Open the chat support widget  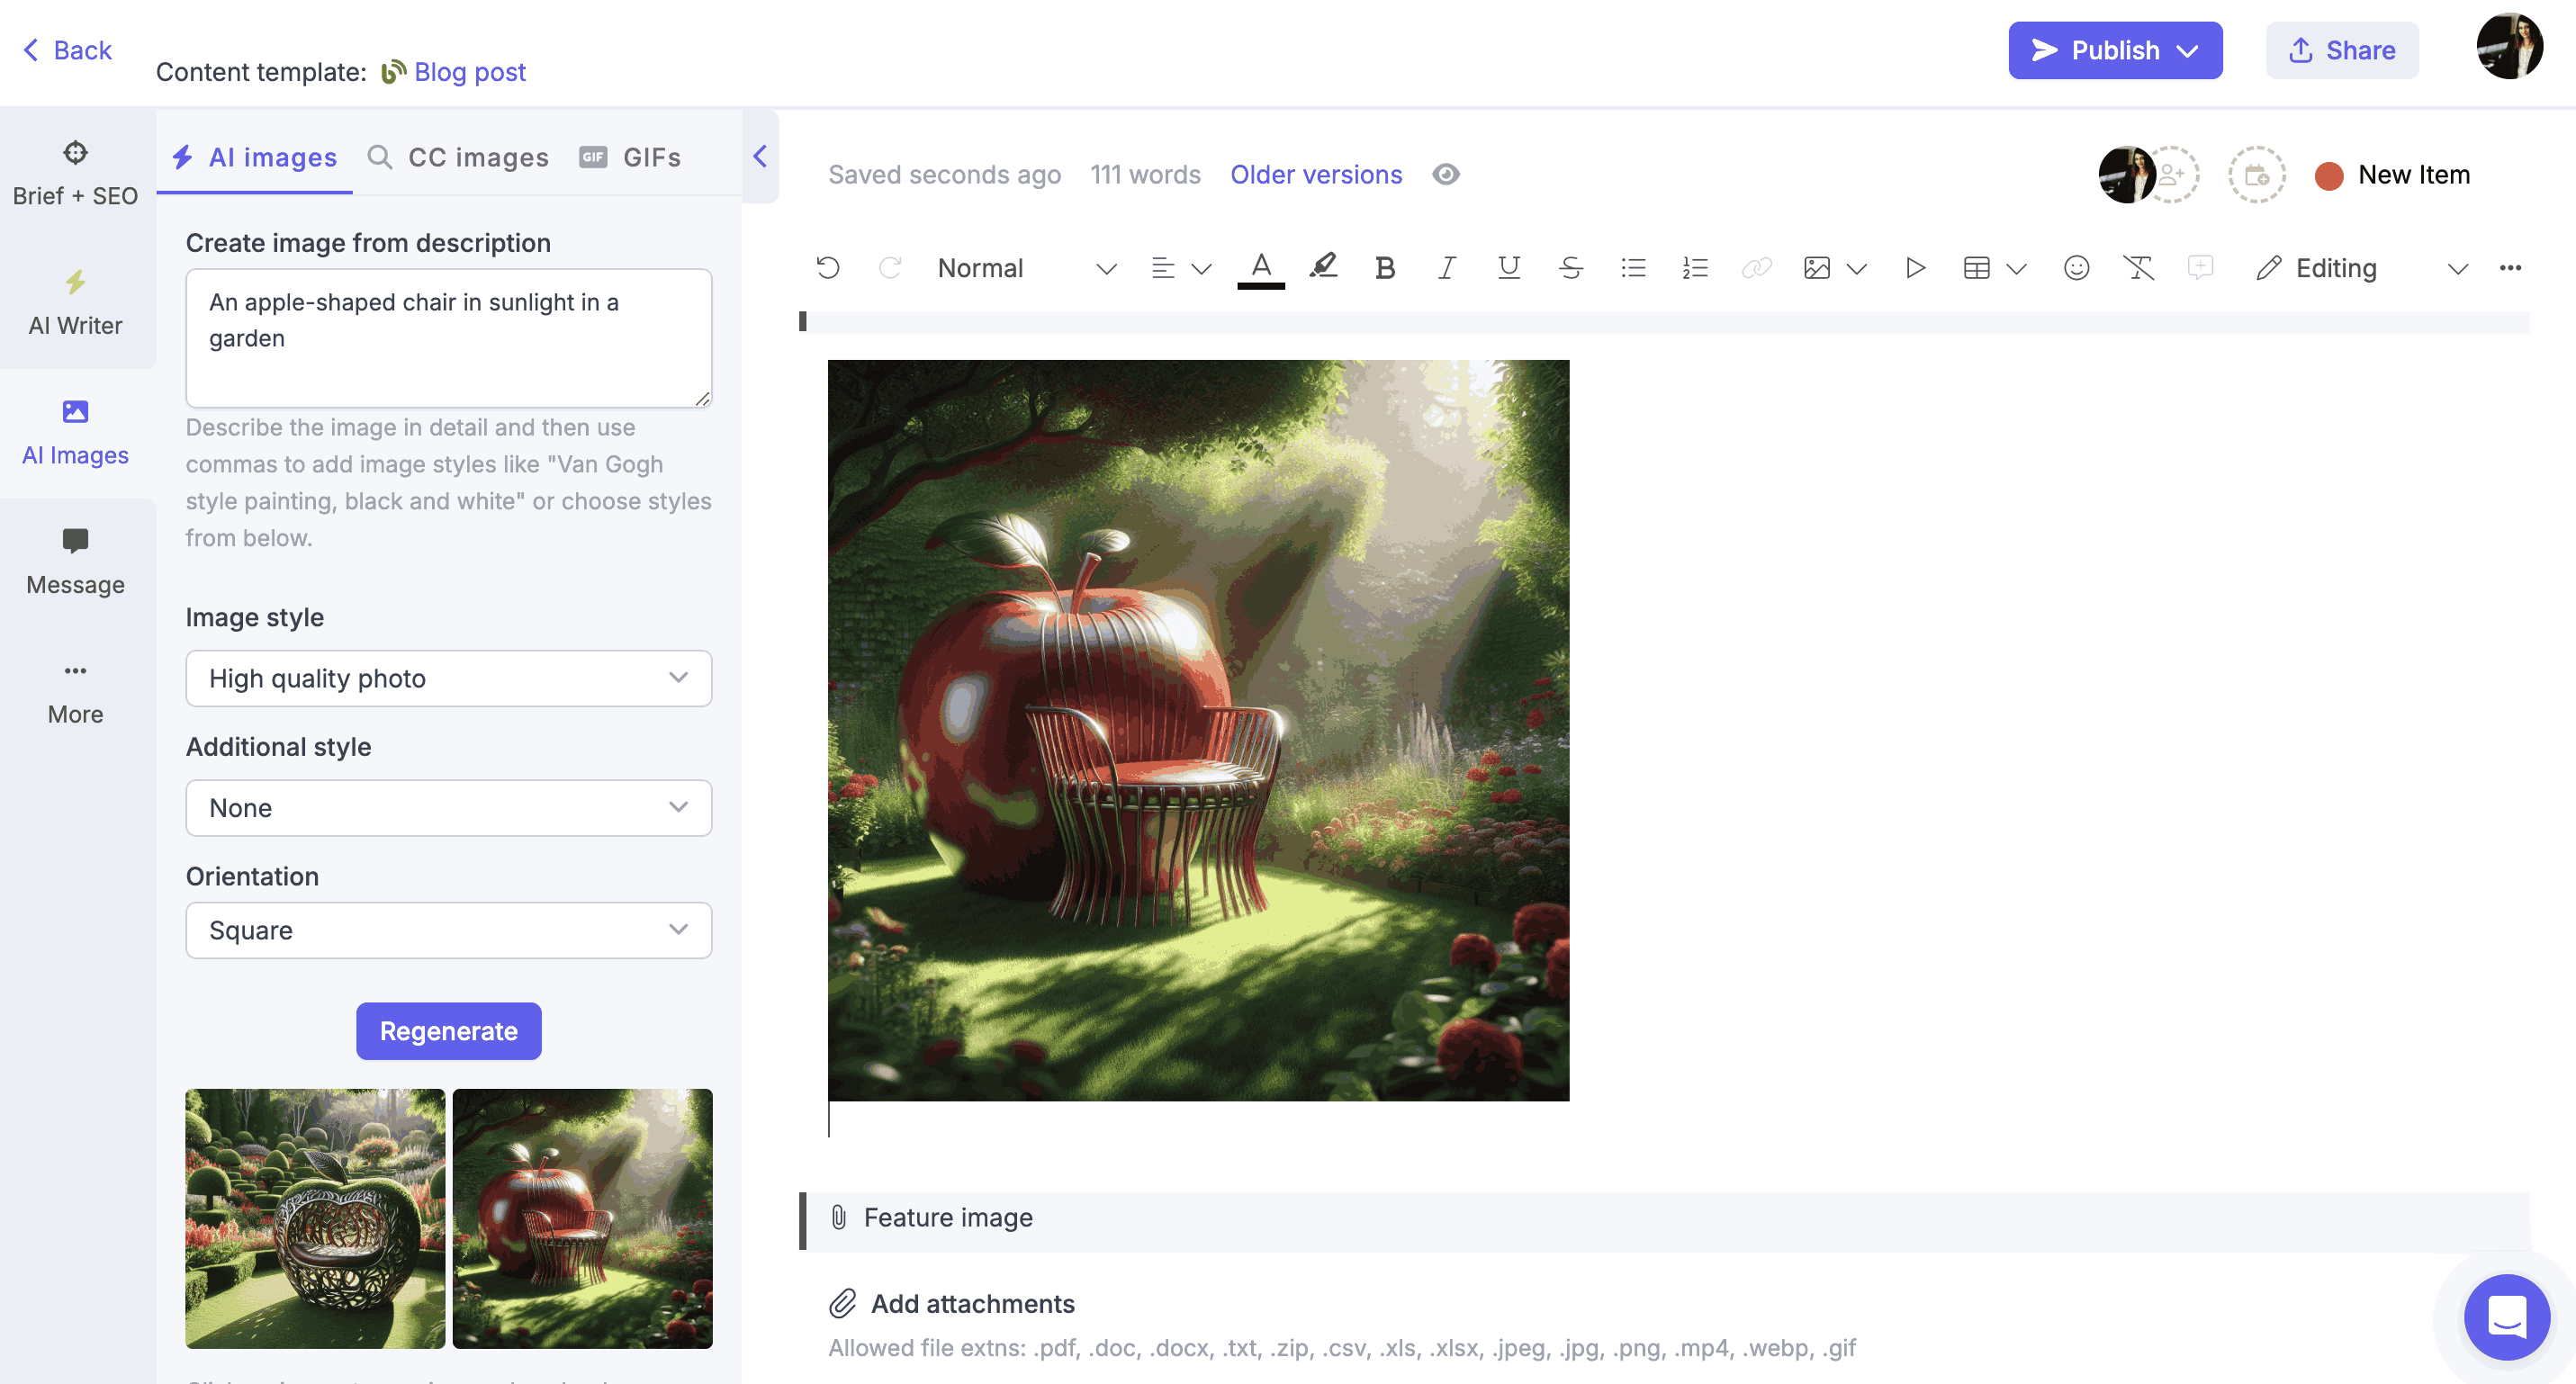[2506, 1317]
